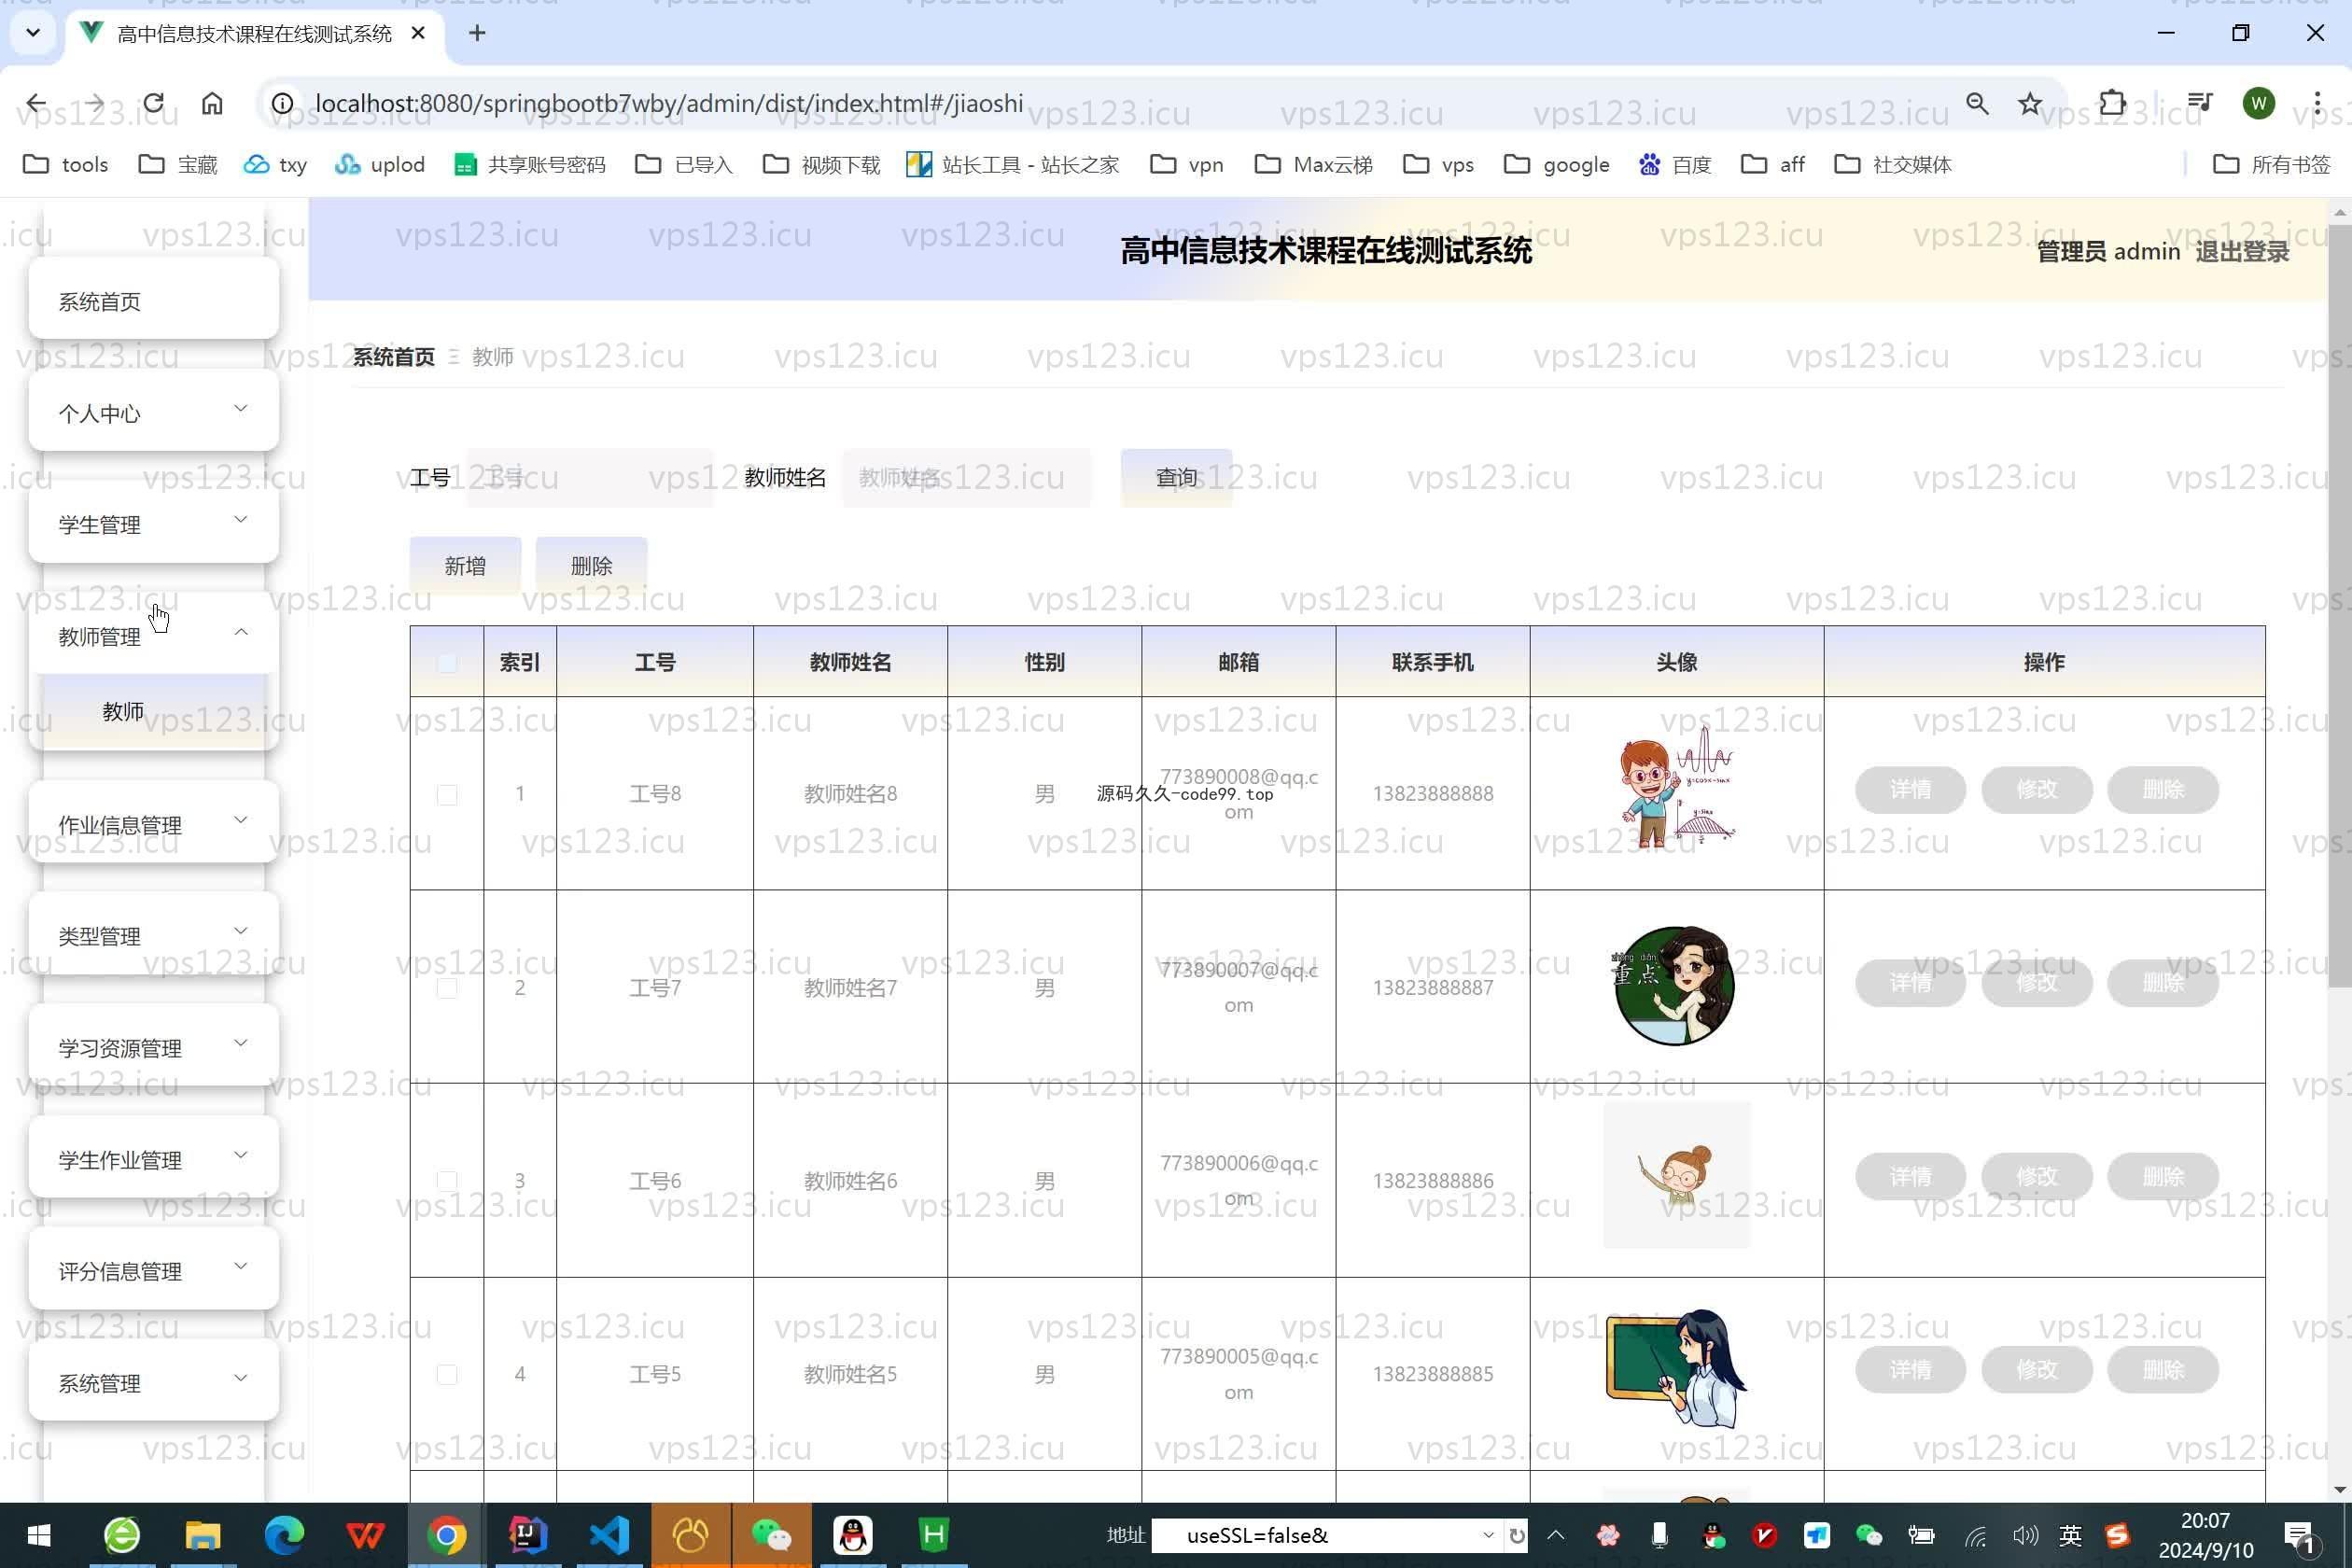
Task: Open the 站长工具 bookmark
Action: (1012, 164)
